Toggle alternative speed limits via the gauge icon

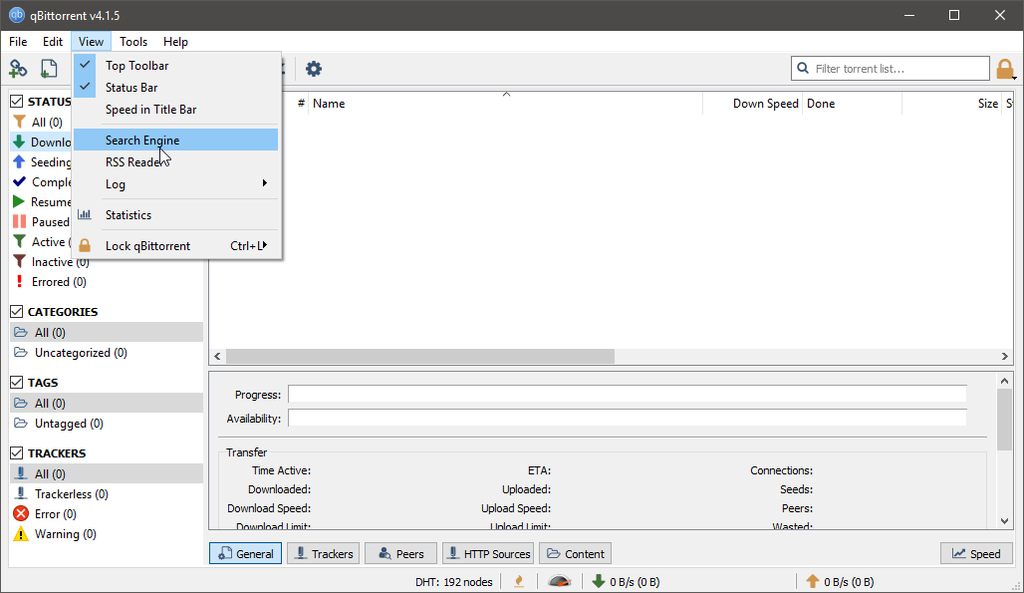tap(558, 581)
